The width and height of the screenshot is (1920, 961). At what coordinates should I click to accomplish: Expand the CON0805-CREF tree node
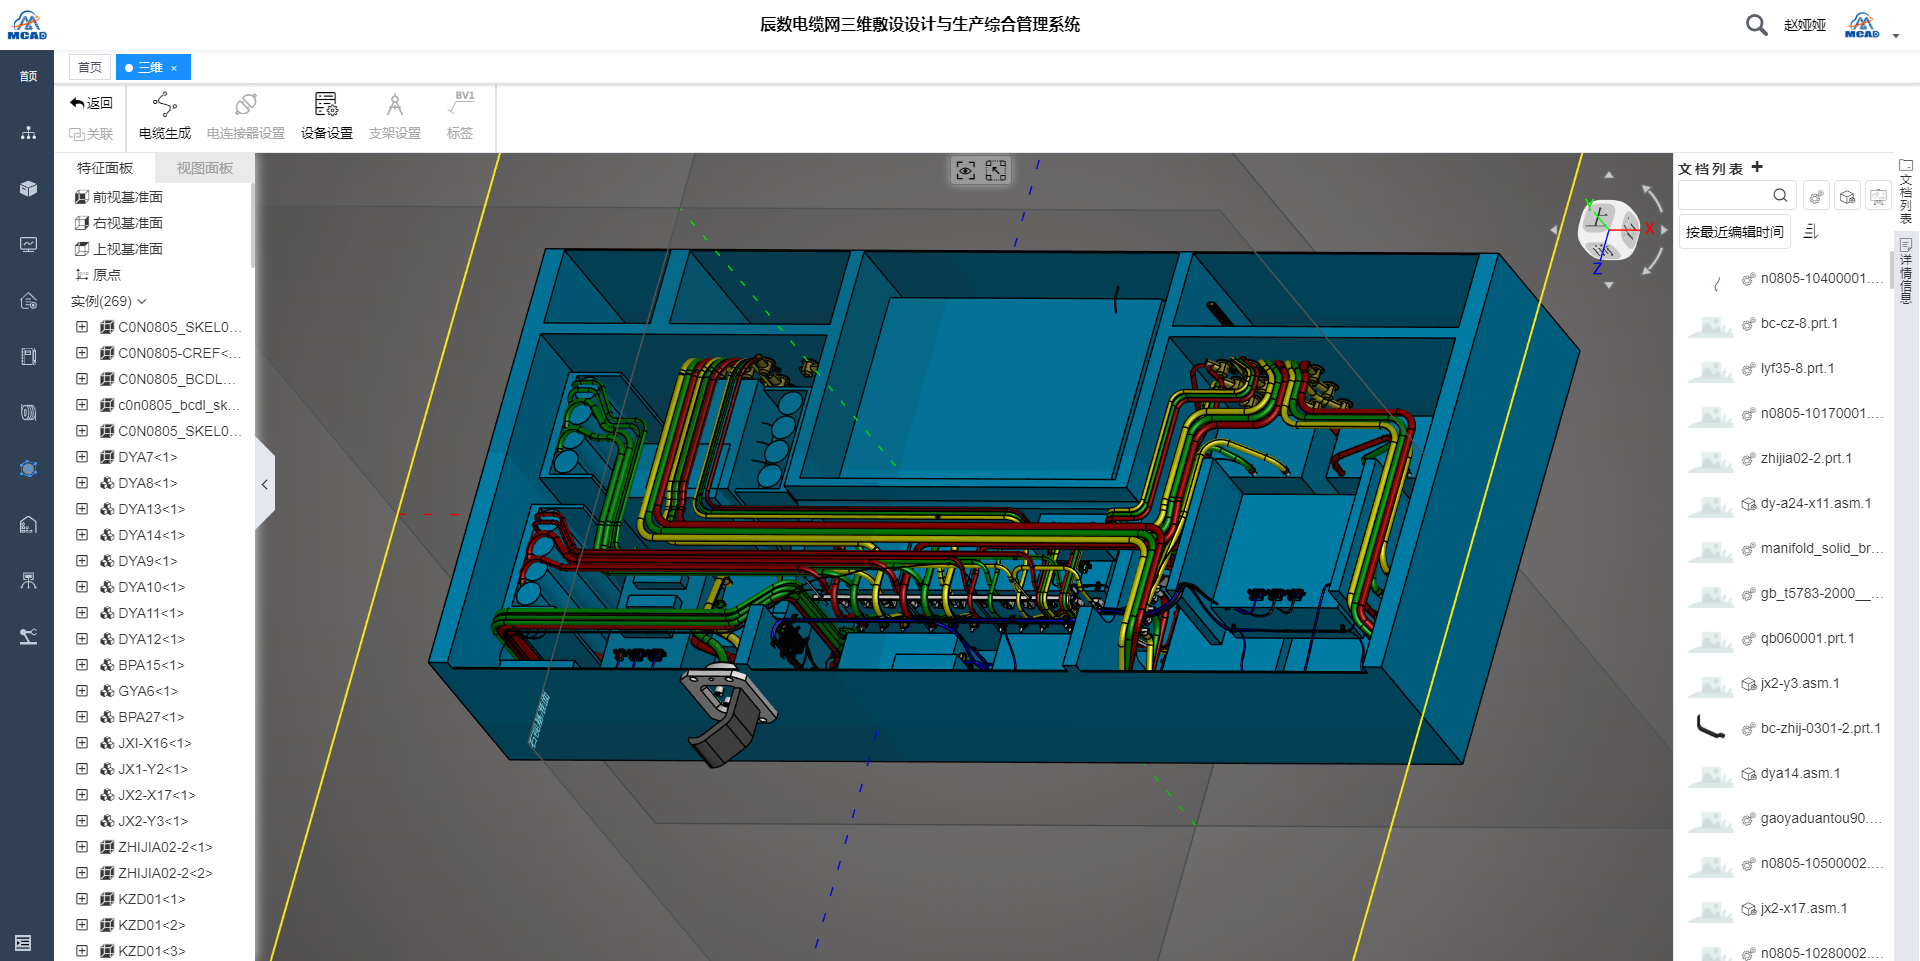coord(82,353)
